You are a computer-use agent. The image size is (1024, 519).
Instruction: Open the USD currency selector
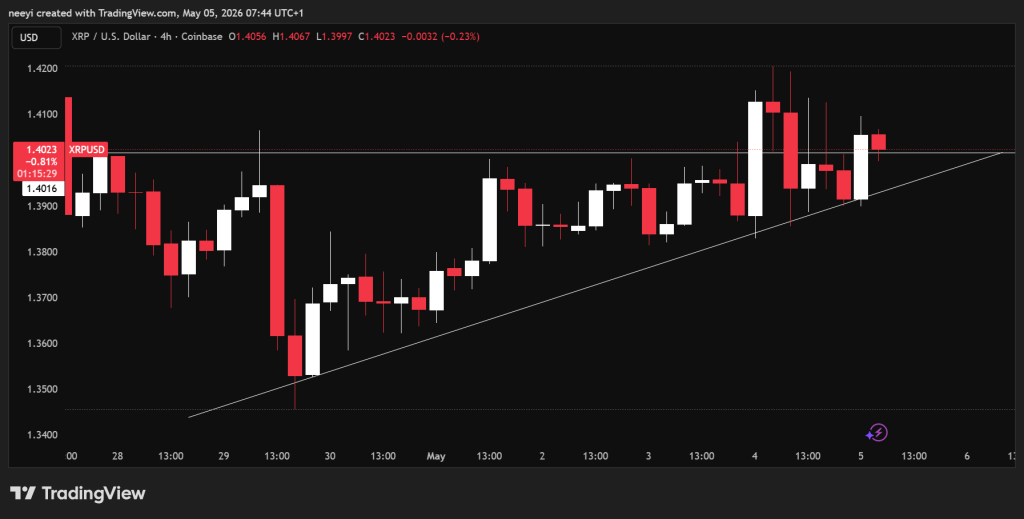37,37
